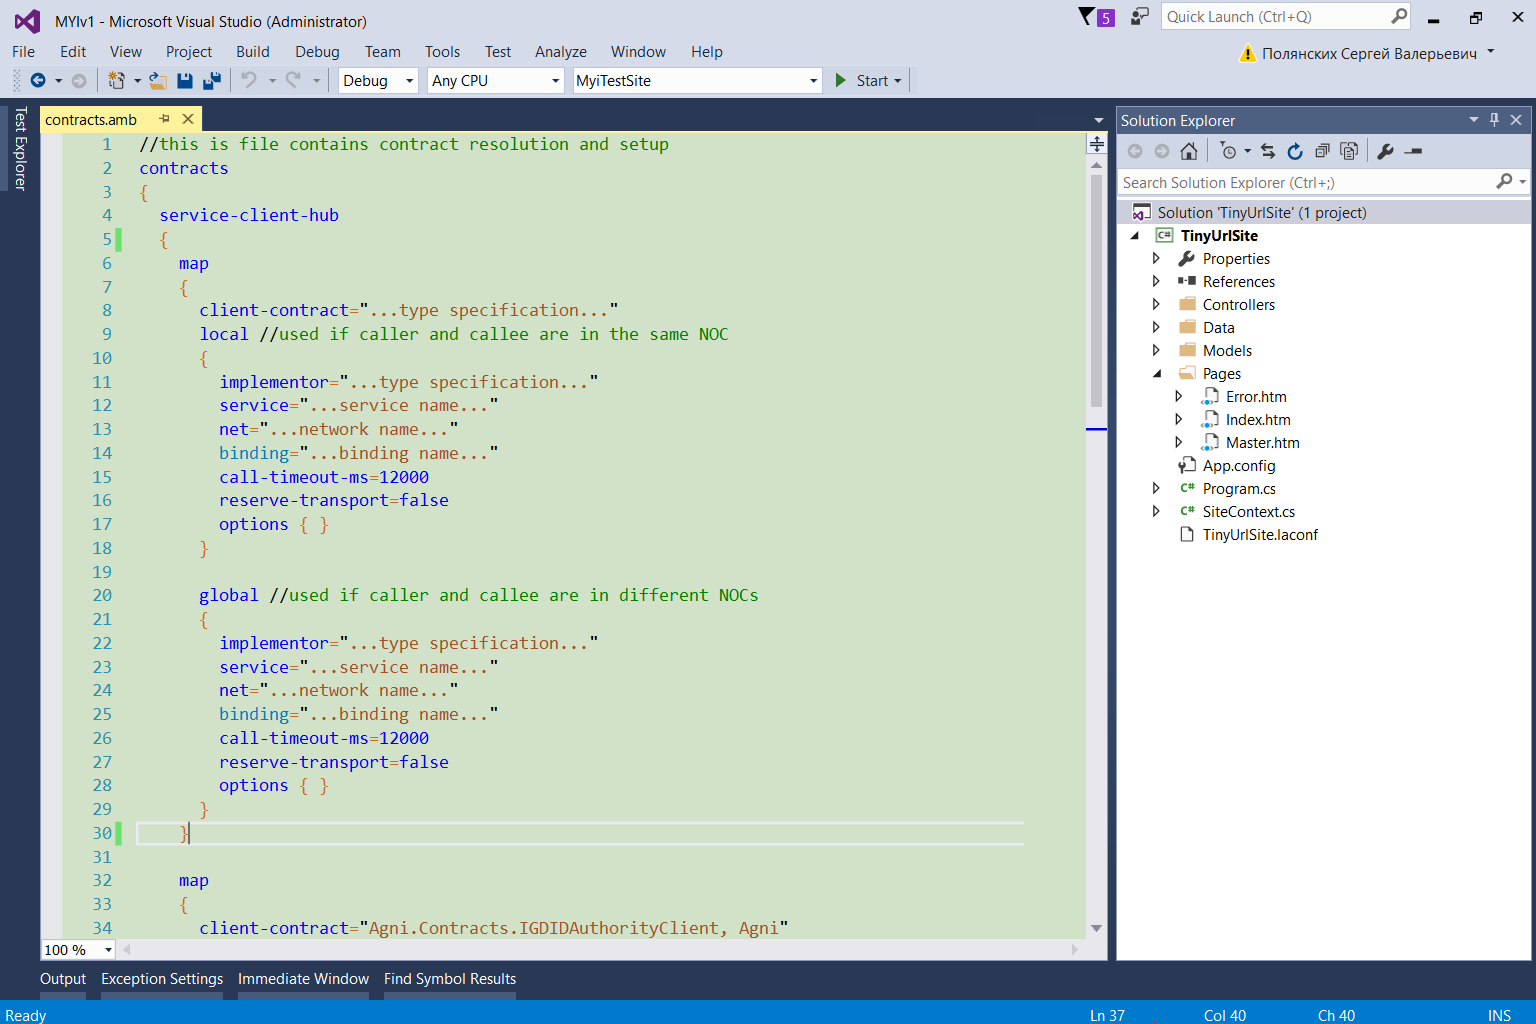Click the Open File folder icon
1536x1024 pixels.
click(157, 80)
